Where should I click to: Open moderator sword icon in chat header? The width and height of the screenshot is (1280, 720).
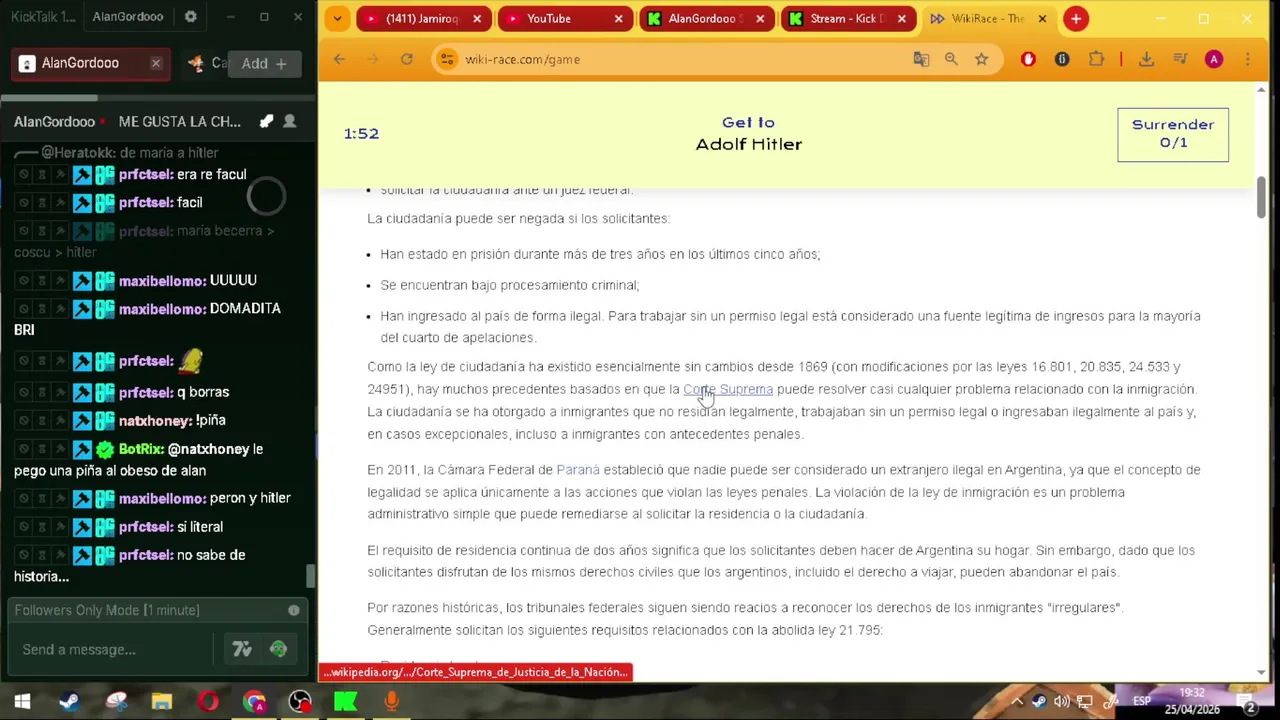266,121
